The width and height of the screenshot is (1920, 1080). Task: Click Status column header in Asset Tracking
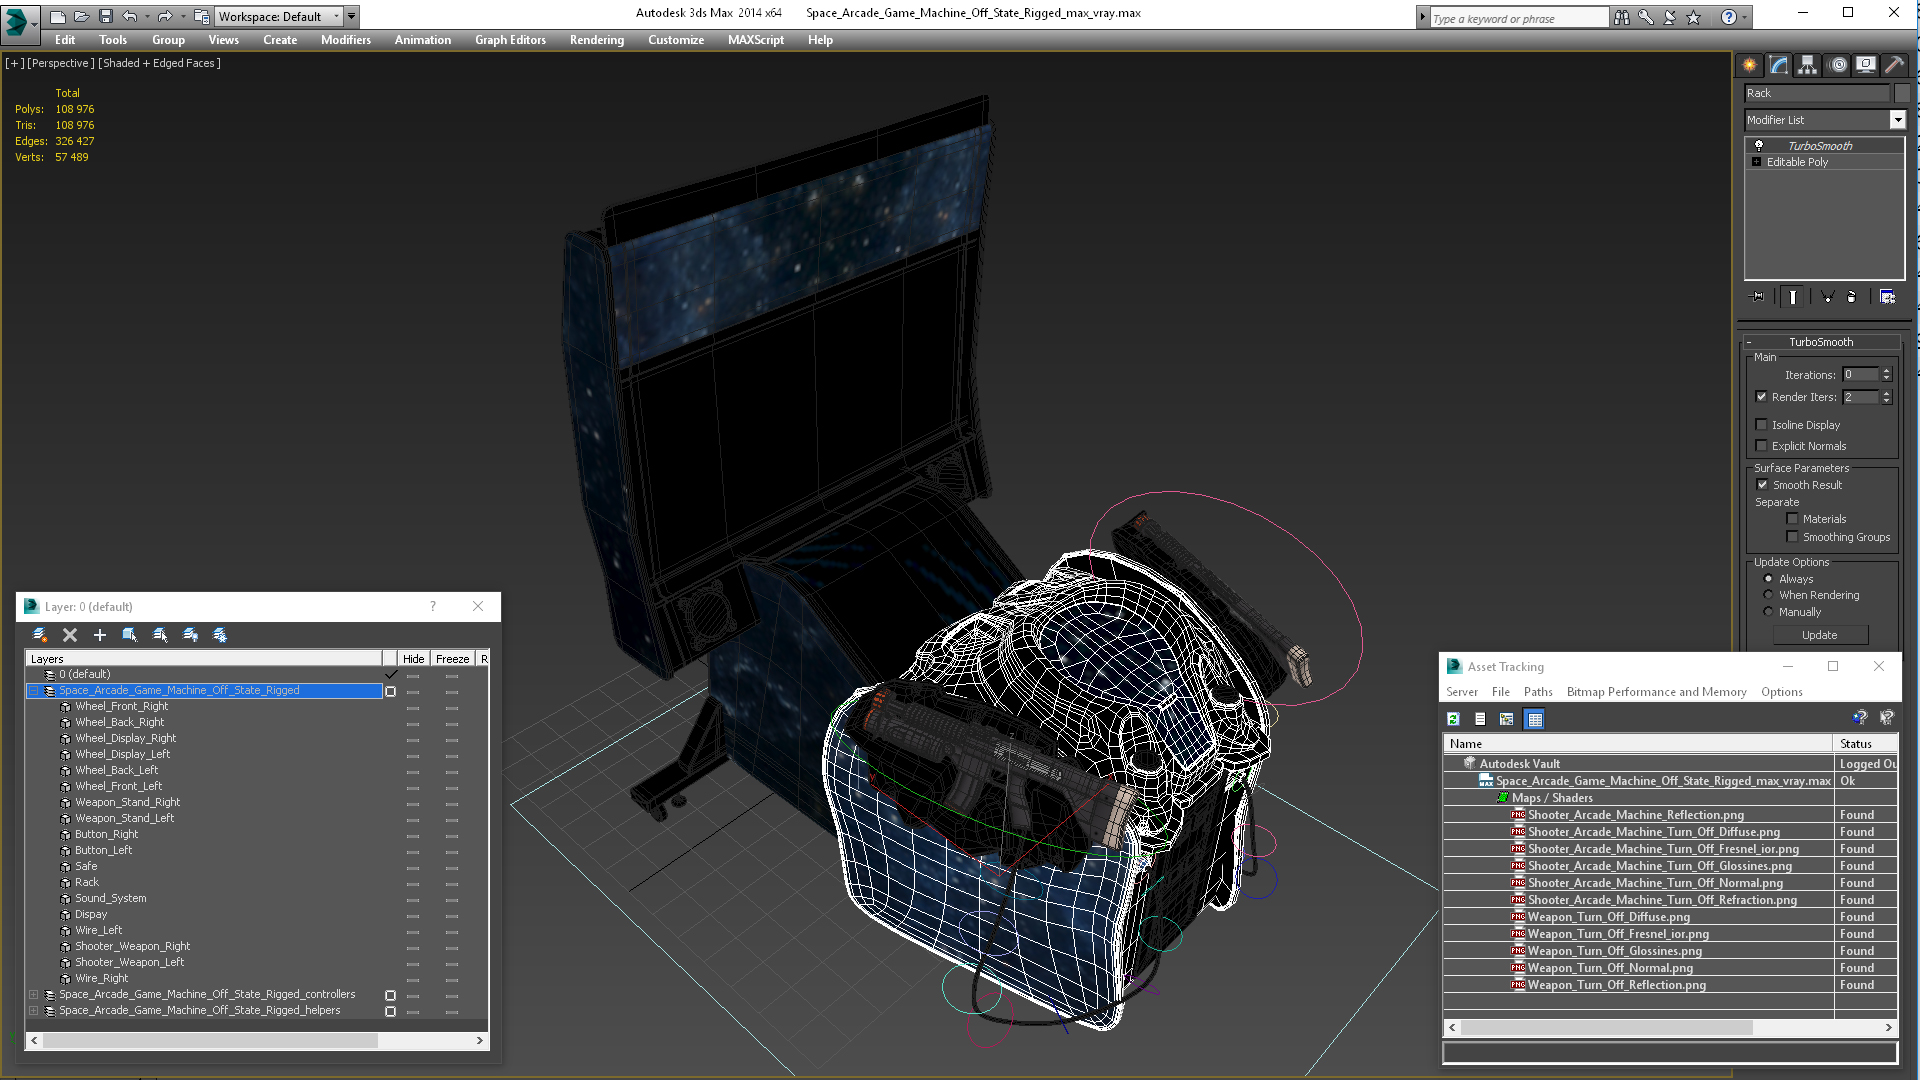1866,744
